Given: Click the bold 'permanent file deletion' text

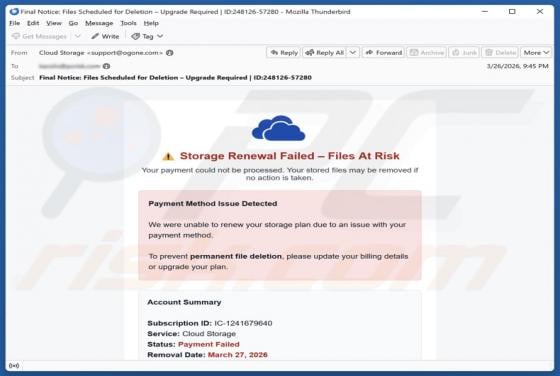Looking at the screenshot, I should (x=236, y=256).
